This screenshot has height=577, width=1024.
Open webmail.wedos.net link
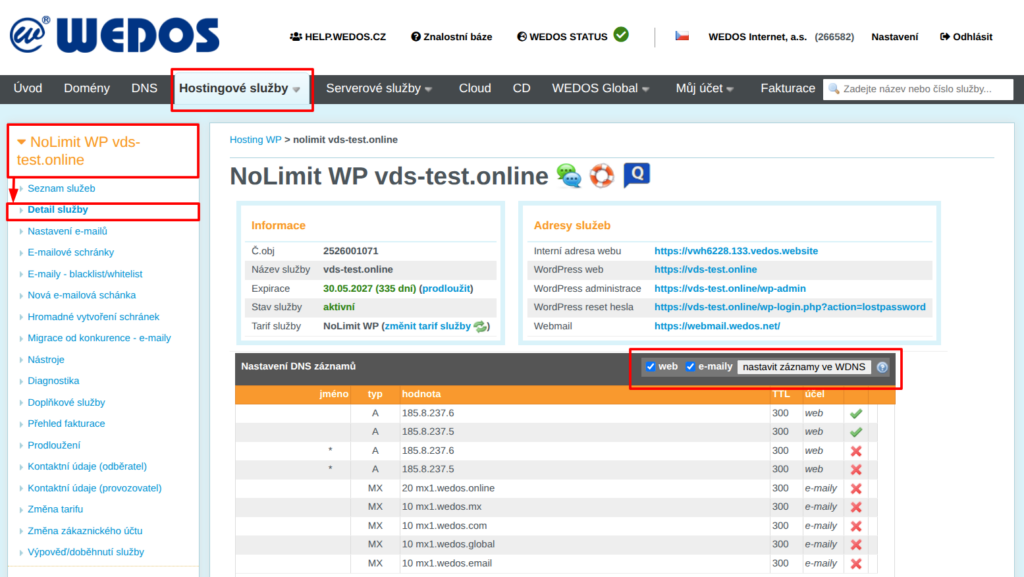pyautogui.click(x=717, y=326)
